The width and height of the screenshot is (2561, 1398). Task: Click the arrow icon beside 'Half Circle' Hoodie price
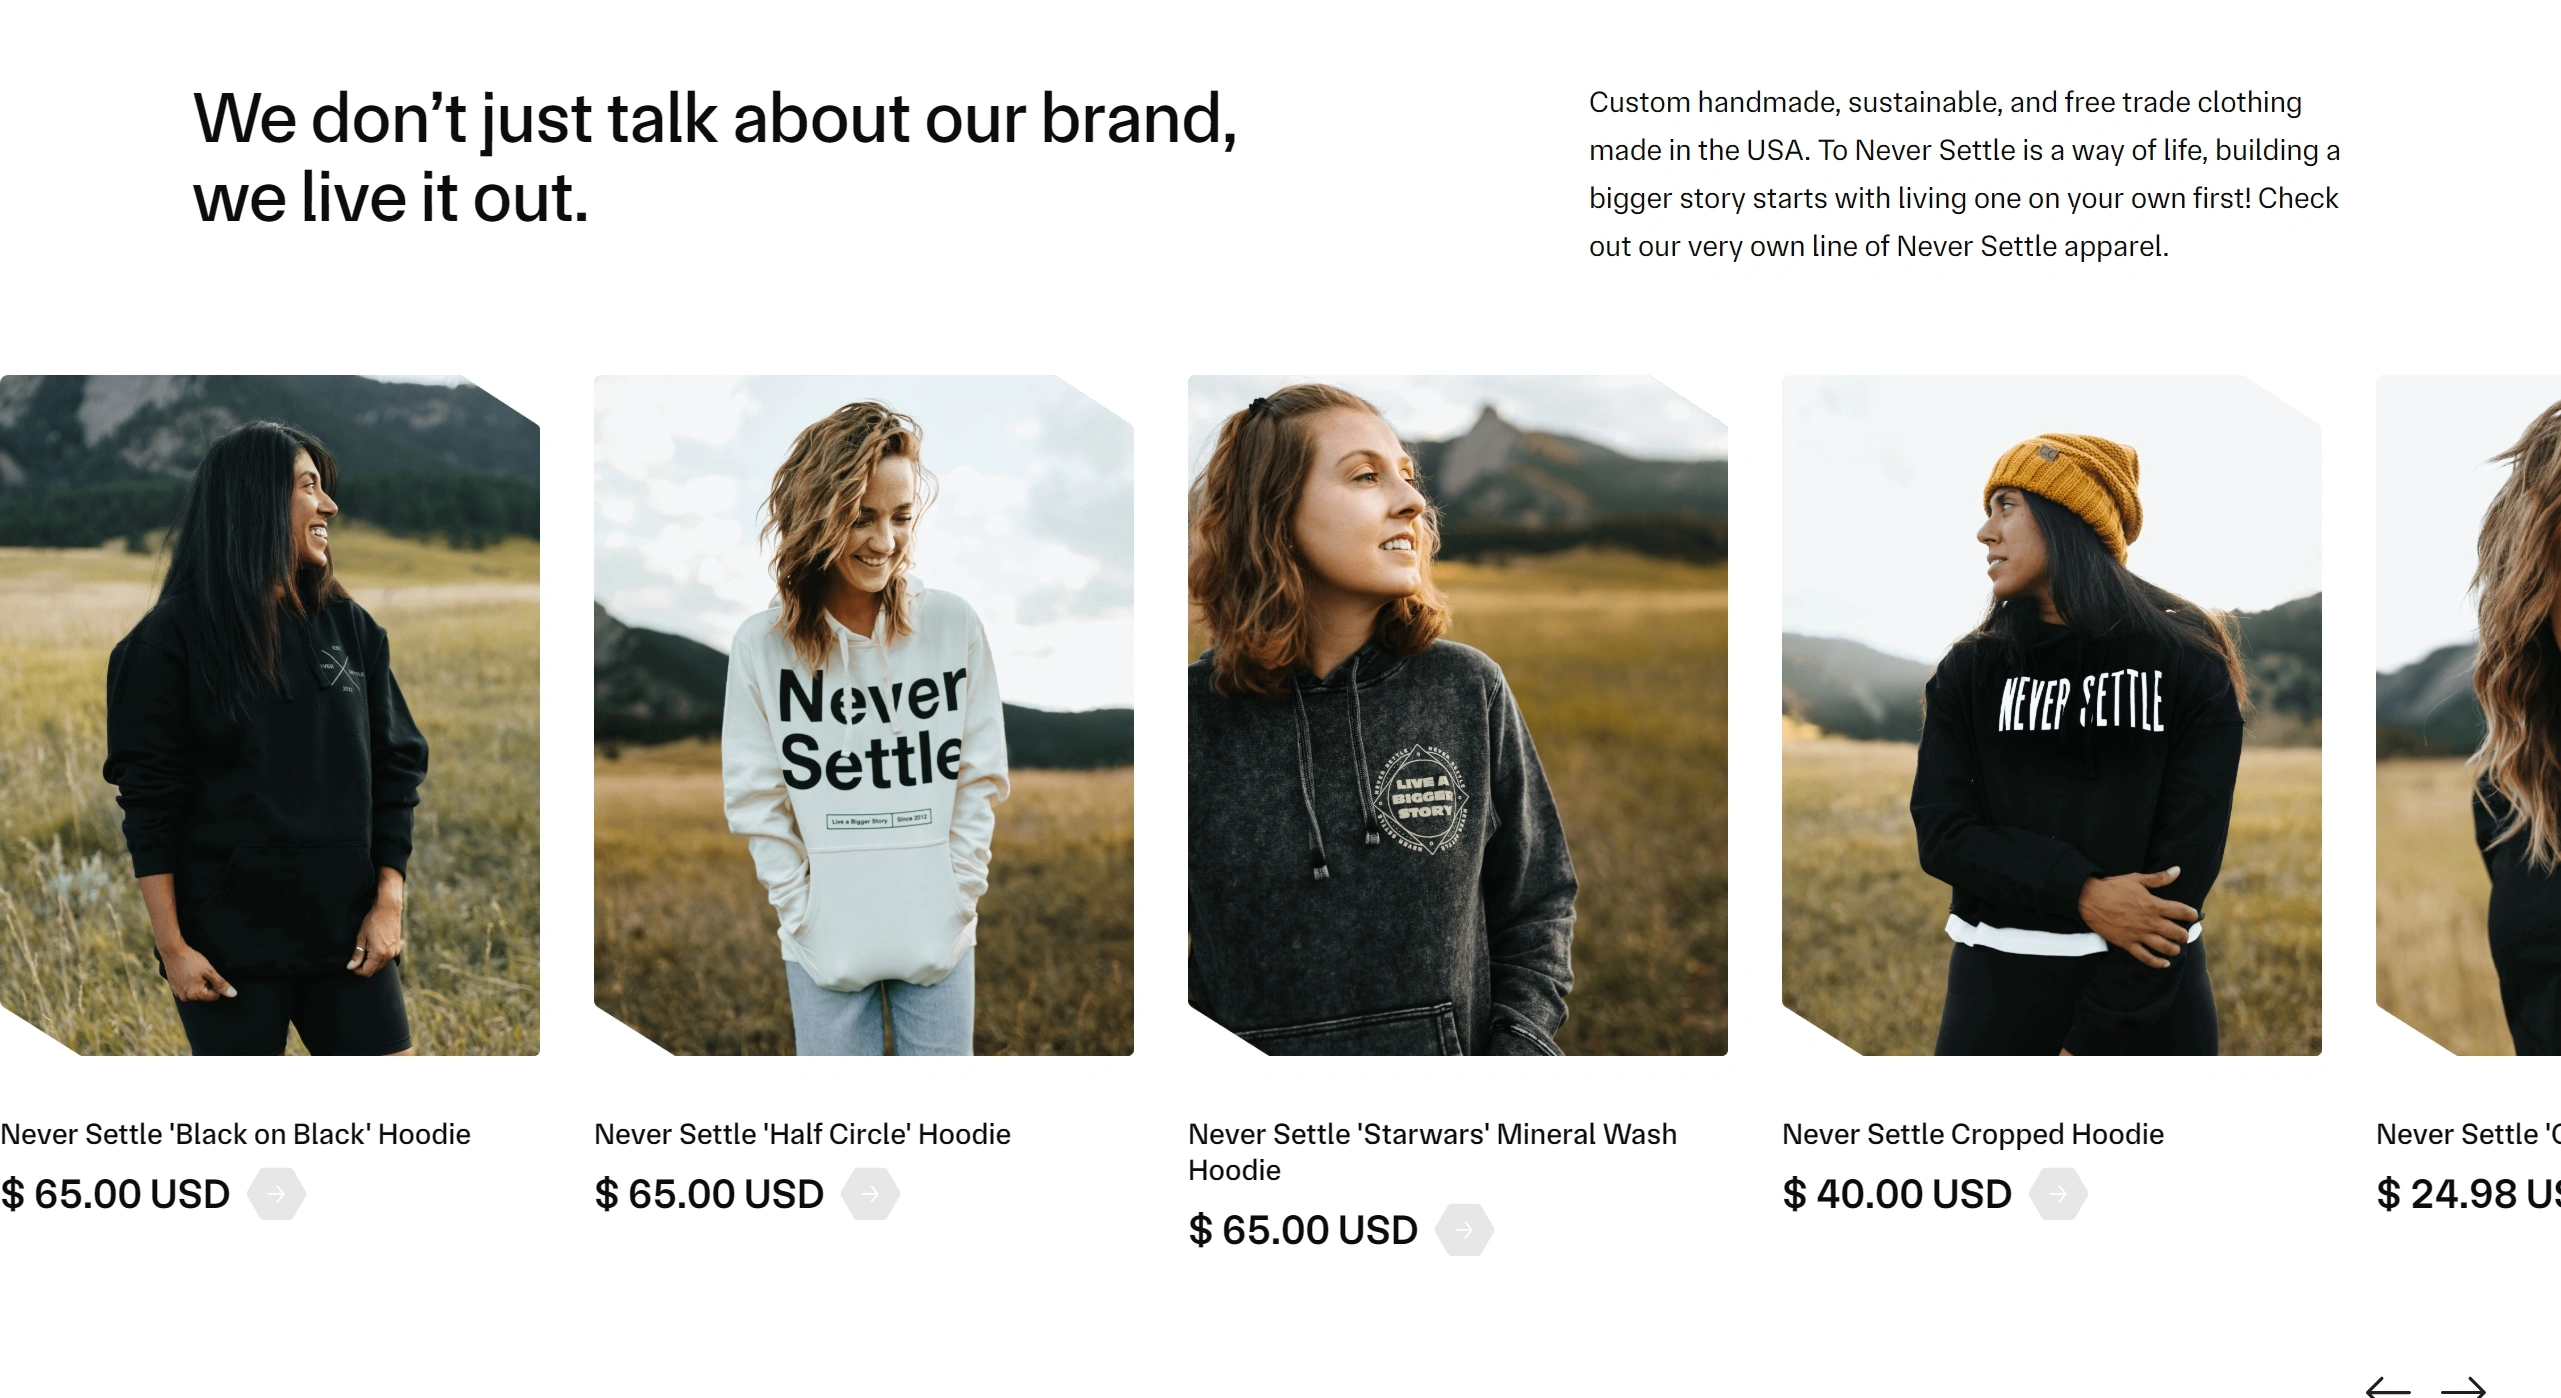click(871, 1193)
